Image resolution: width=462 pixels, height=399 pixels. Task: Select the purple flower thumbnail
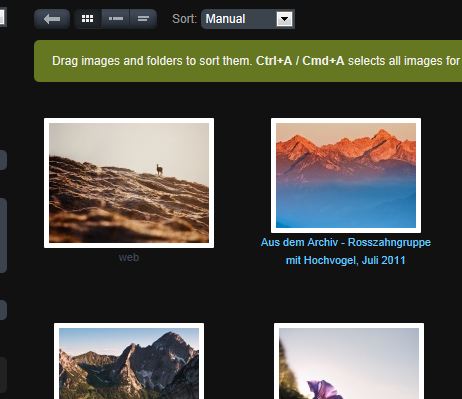click(349, 361)
